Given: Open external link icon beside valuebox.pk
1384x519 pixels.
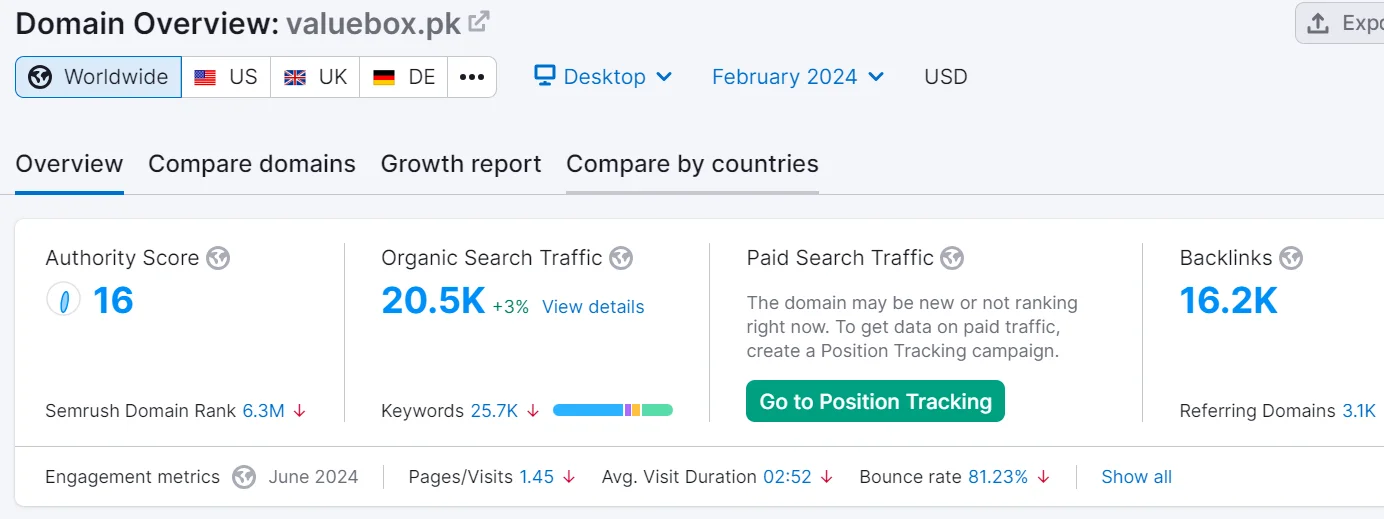Looking at the screenshot, I should pyautogui.click(x=480, y=21).
